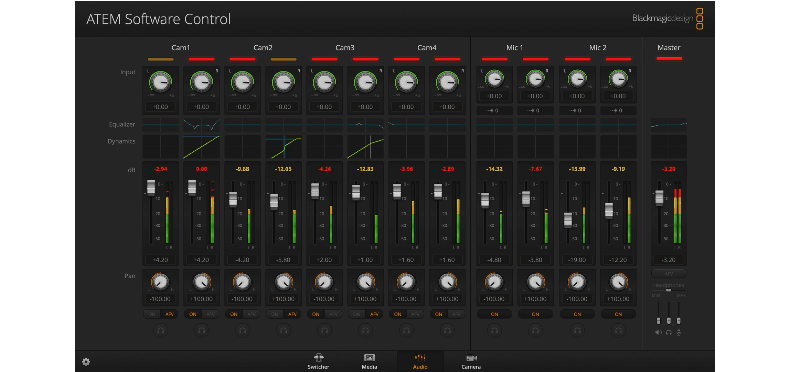Viewport: 790px width, 372px height.
Task: Switch to the Media page
Action: coord(369,361)
